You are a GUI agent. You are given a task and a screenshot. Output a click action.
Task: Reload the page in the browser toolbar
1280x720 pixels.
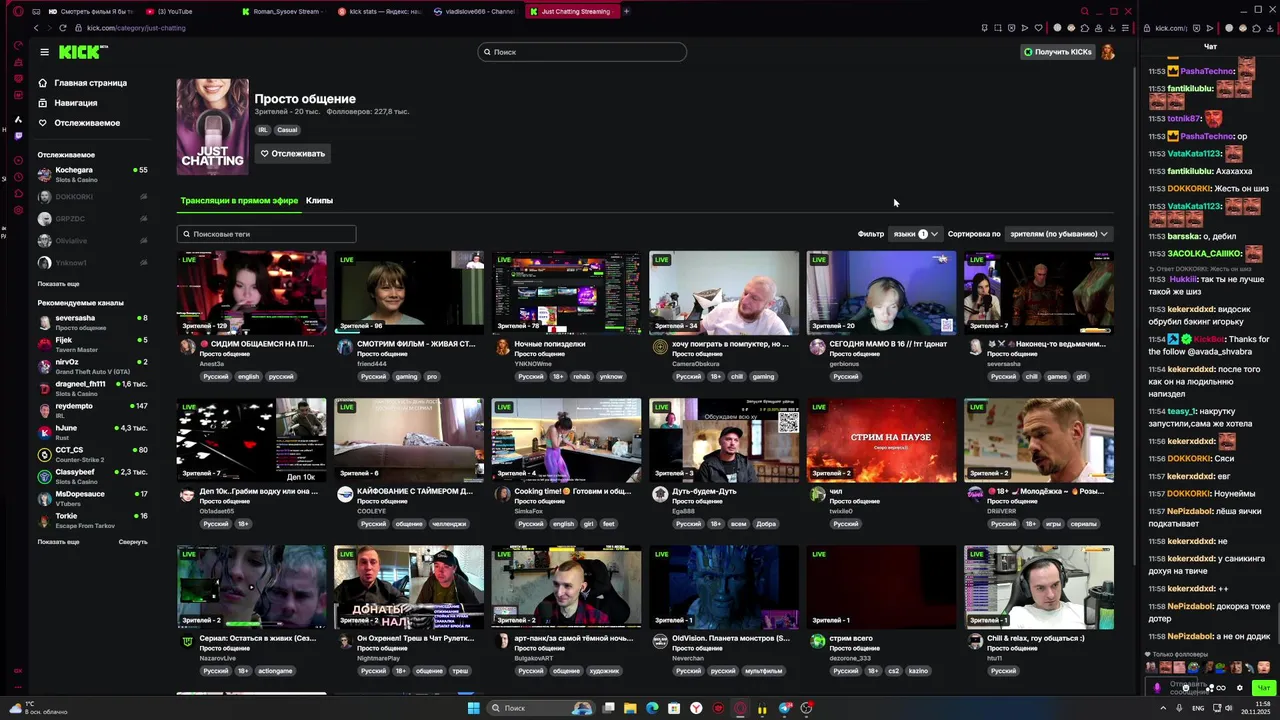62,28
